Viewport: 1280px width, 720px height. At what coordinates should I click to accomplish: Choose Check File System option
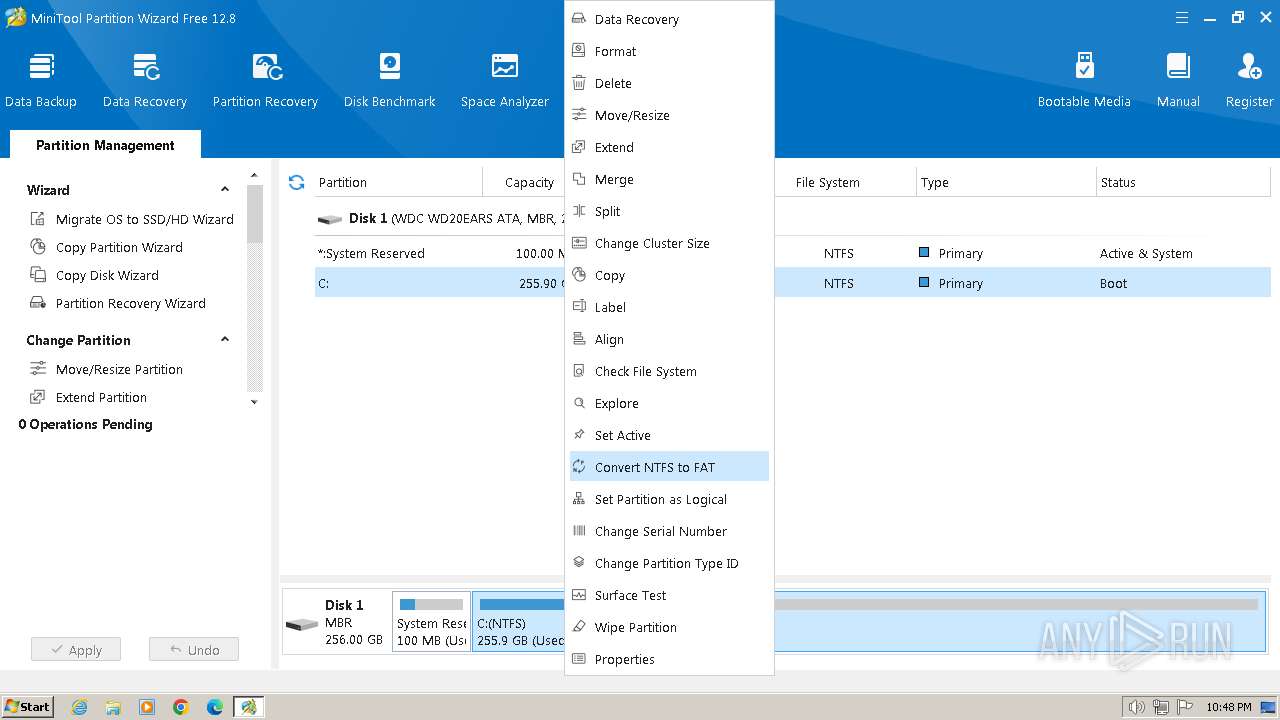(669, 371)
